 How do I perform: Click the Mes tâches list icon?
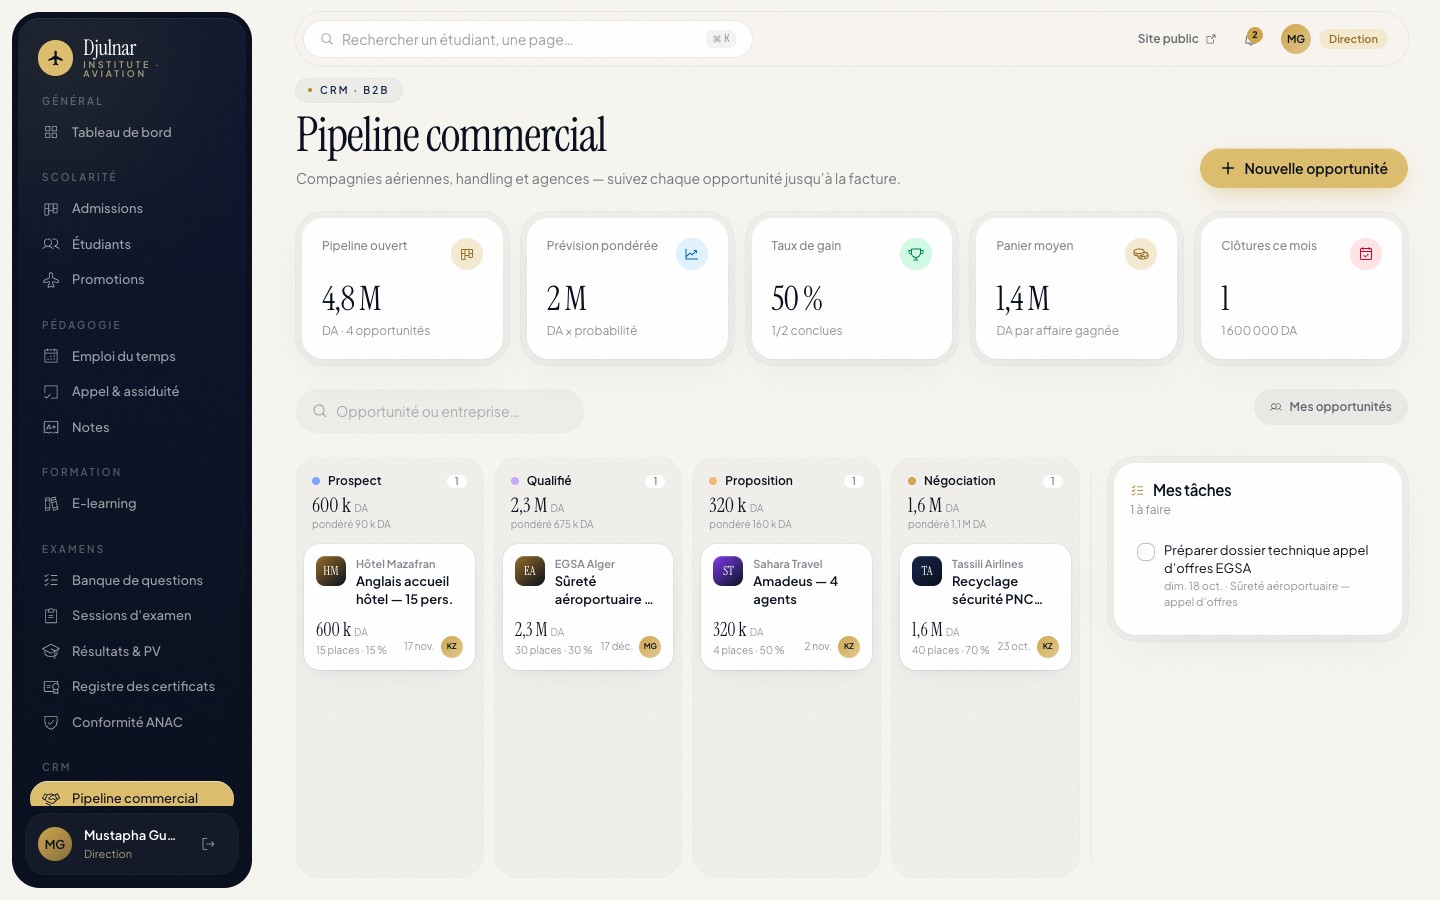pyautogui.click(x=1137, y=490)
